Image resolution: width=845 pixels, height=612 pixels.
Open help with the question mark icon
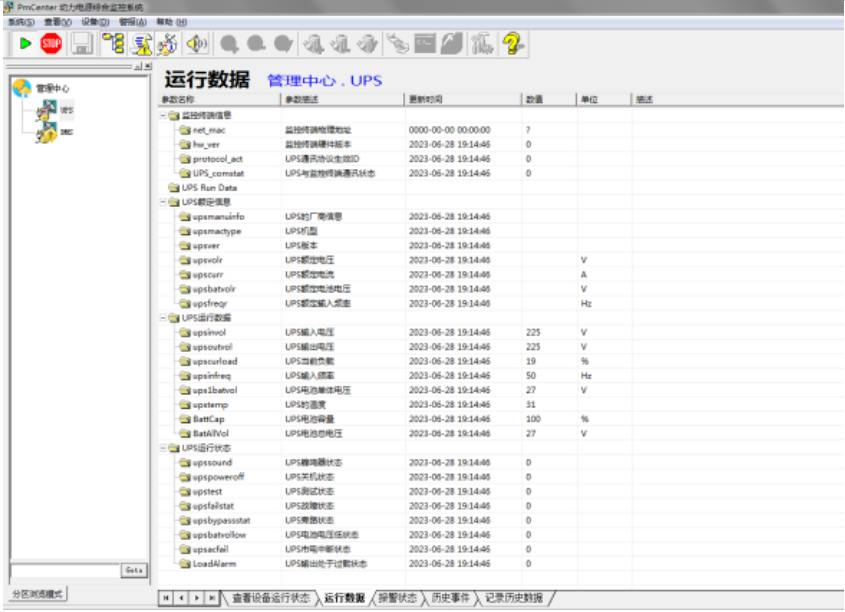[514, 43]
